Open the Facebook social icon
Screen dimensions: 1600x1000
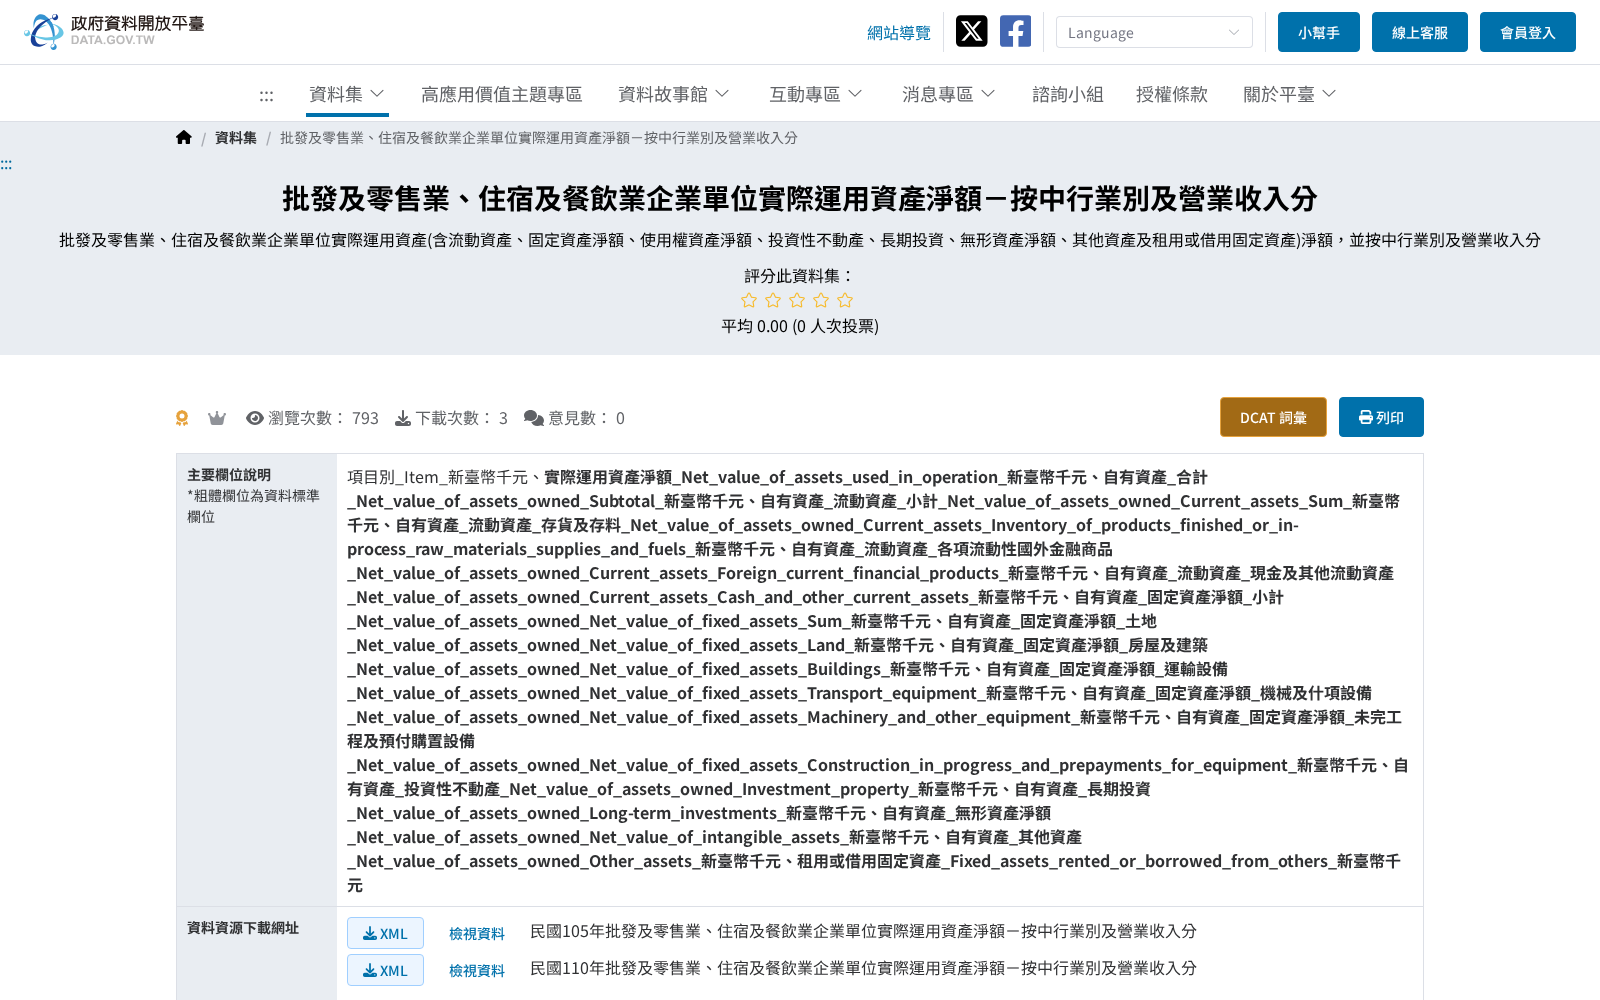(1015, 31)
